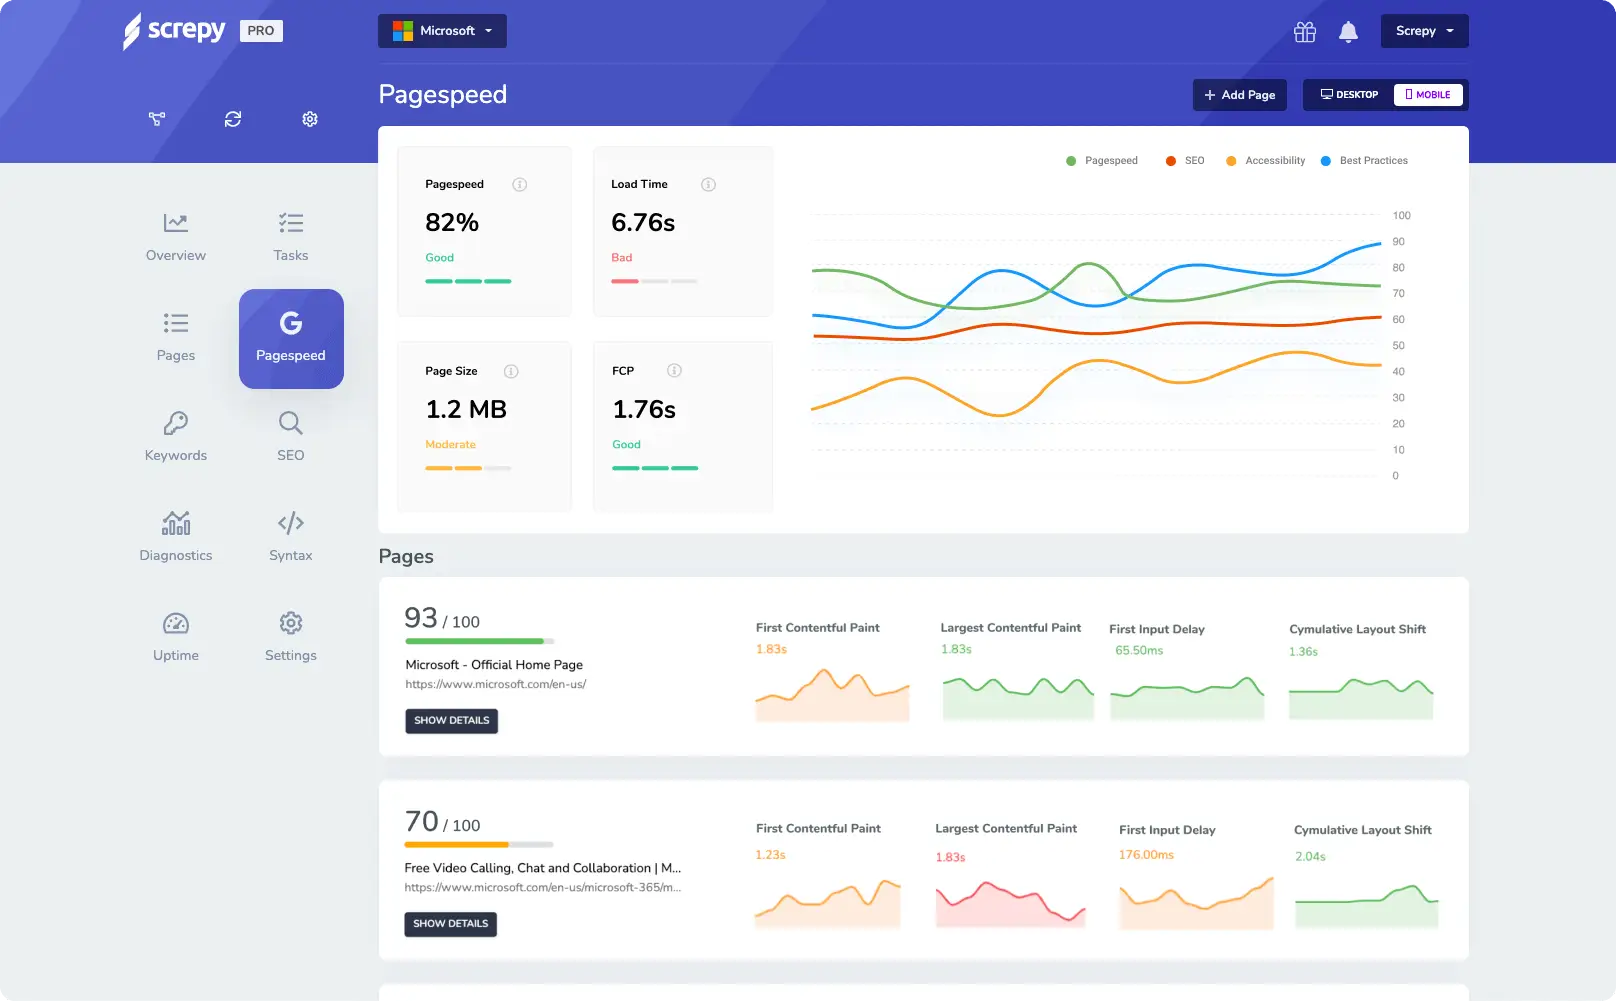Click the Screpy lightning logo
The image size is (1616, 1001).
[174, 31]
